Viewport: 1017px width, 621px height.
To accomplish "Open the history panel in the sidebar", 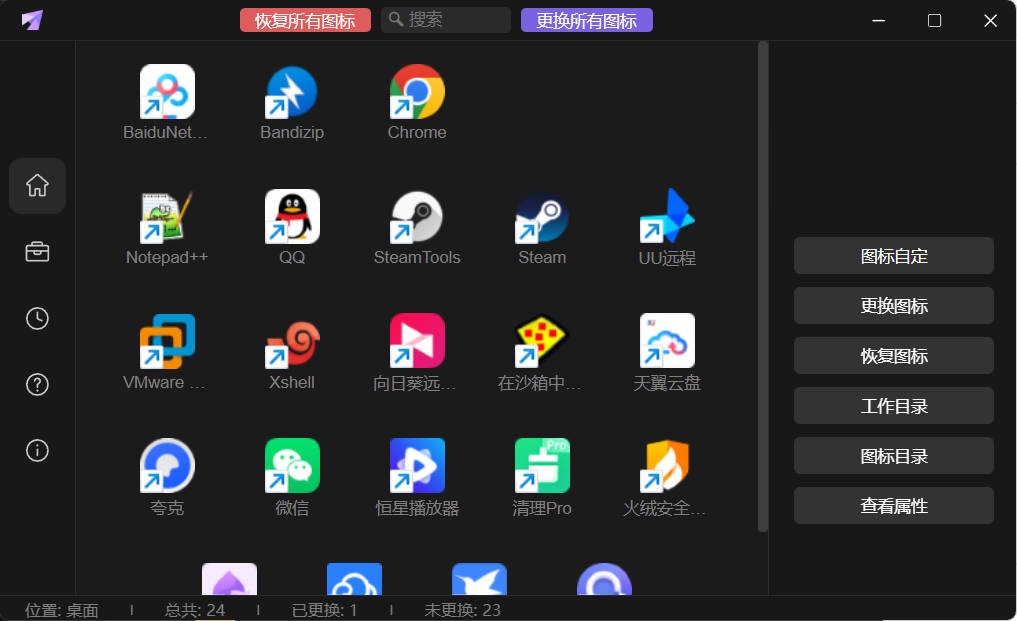I will pyautogui.click(x=37, y=318).
